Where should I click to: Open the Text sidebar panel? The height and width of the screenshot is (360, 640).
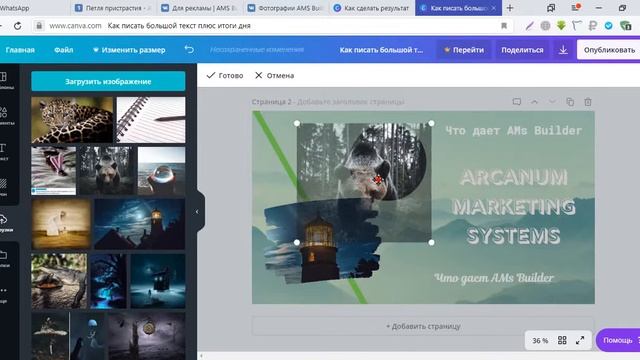(x=4, y=151)
